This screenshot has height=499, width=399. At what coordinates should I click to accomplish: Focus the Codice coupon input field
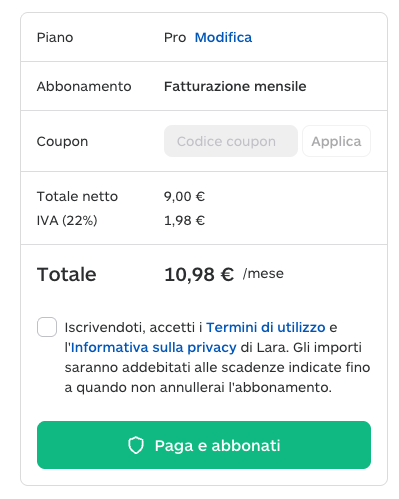231,141
